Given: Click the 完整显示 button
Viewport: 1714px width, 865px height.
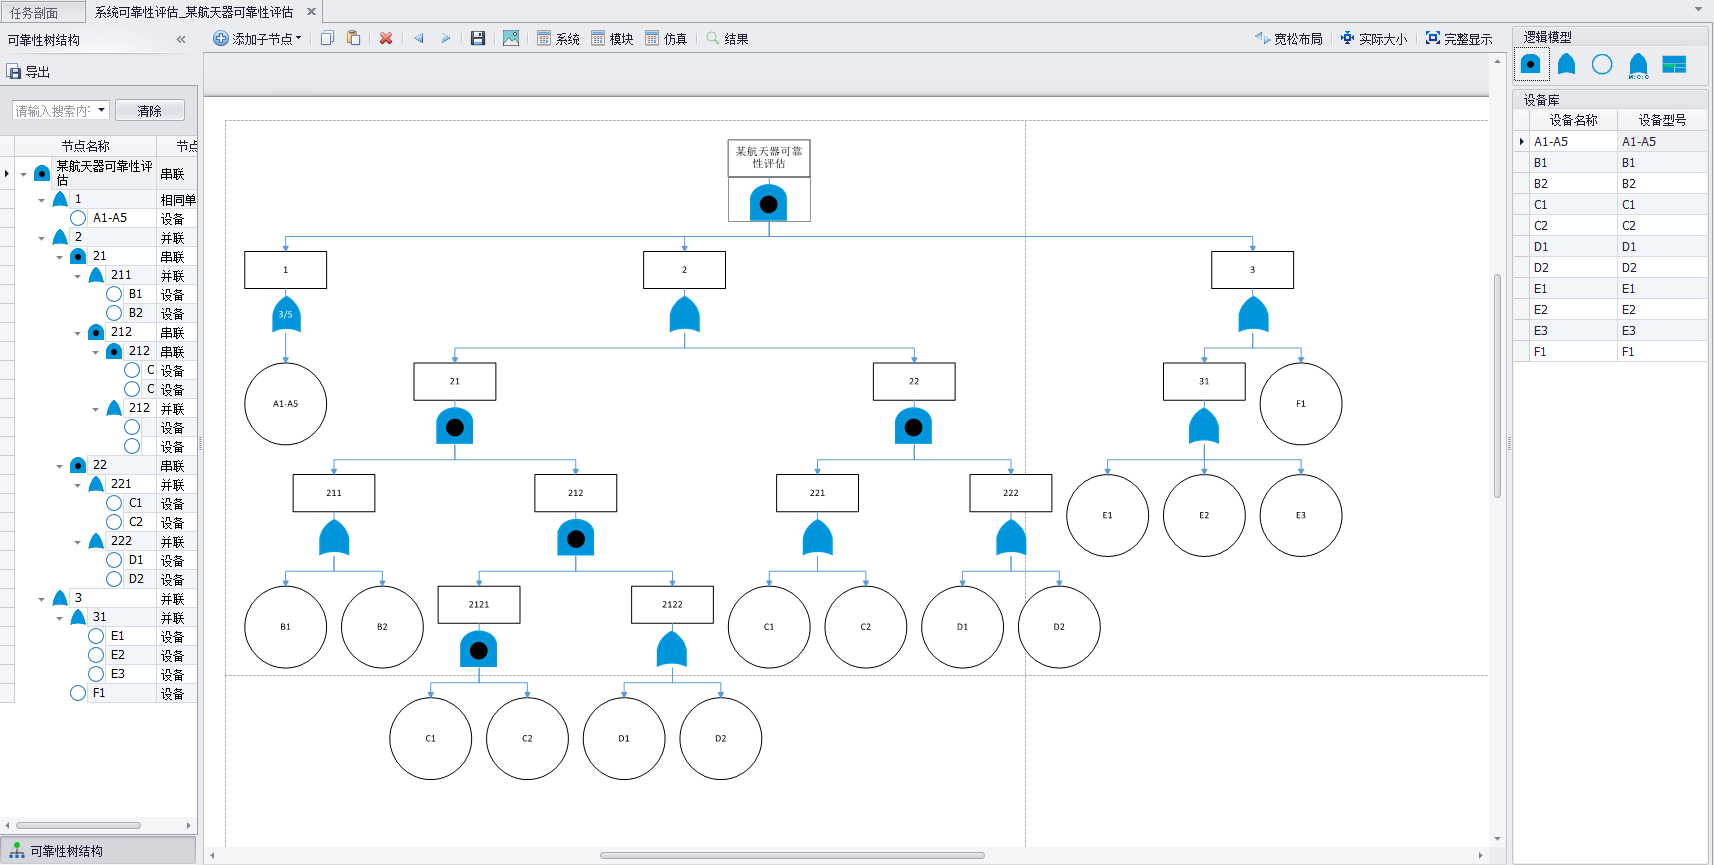Looking at the screenshot, I should 1459,39.
